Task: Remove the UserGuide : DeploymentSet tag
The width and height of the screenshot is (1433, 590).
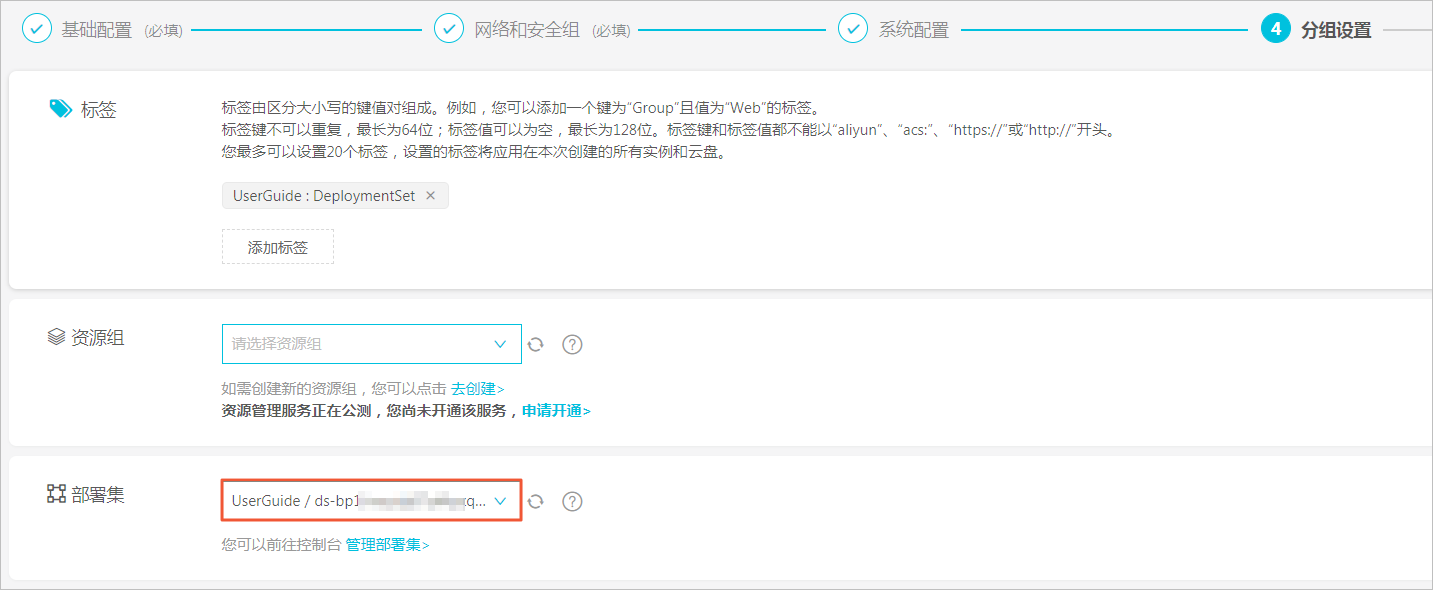Action: (431, 196)
